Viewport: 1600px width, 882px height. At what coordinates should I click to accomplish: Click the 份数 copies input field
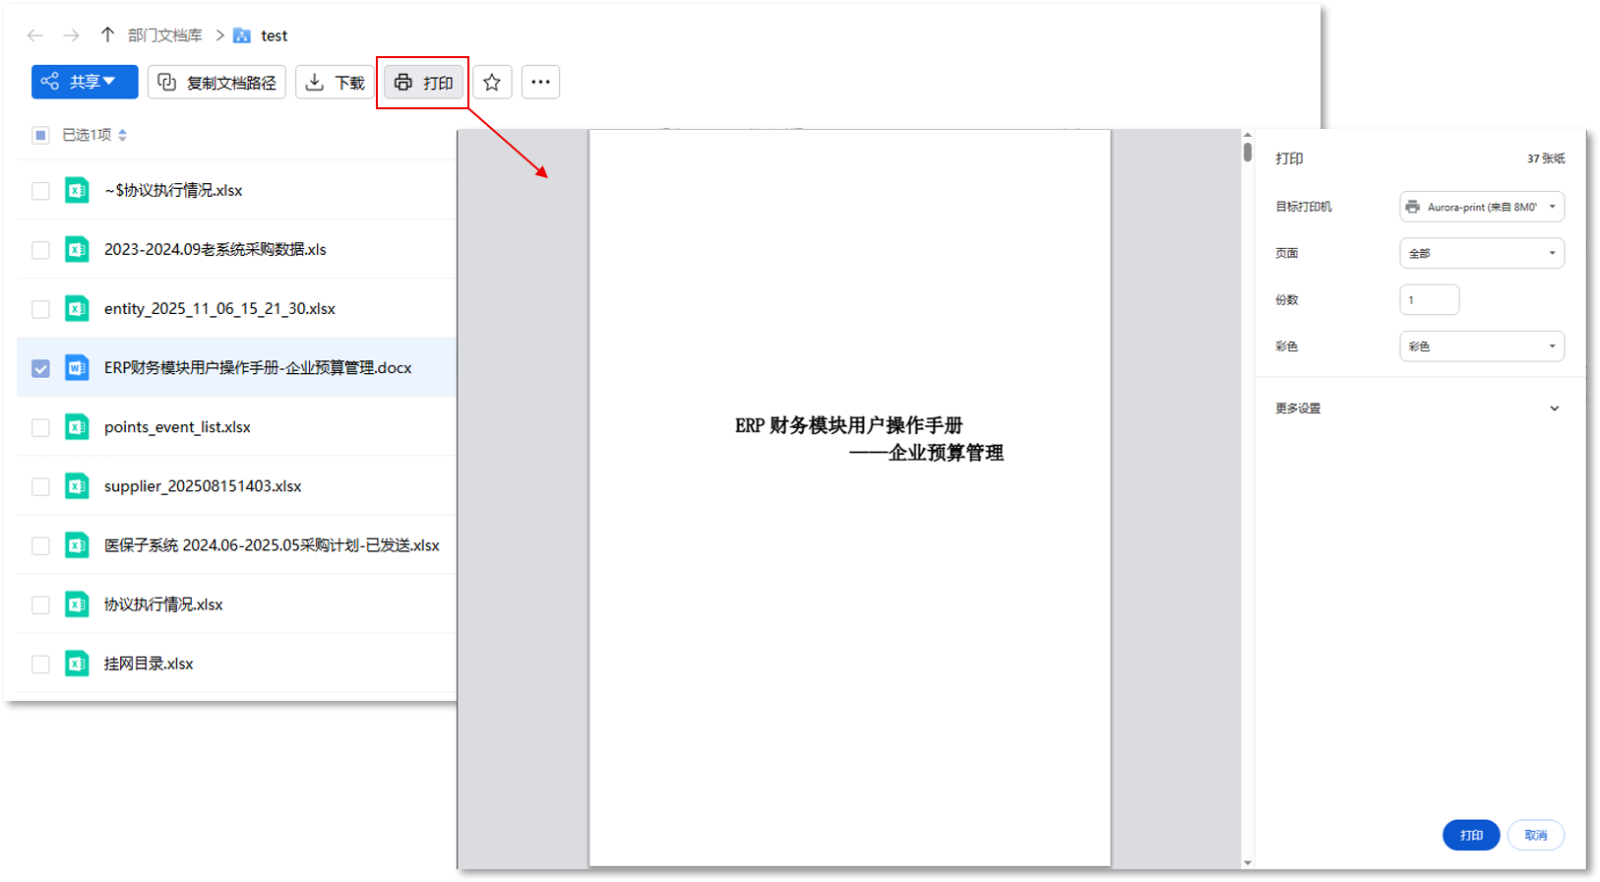coord(1429,300)
